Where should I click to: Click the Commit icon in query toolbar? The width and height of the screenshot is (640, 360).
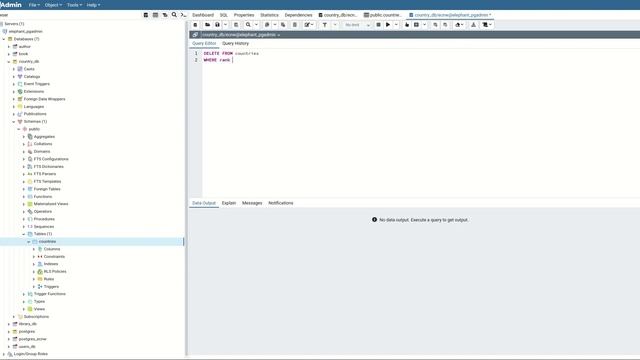436,25
